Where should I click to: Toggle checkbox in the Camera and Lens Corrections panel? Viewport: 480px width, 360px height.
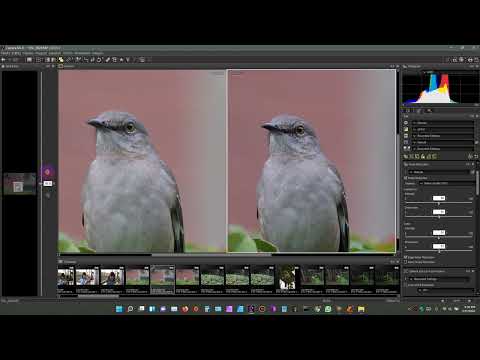(x=406, y=285)
